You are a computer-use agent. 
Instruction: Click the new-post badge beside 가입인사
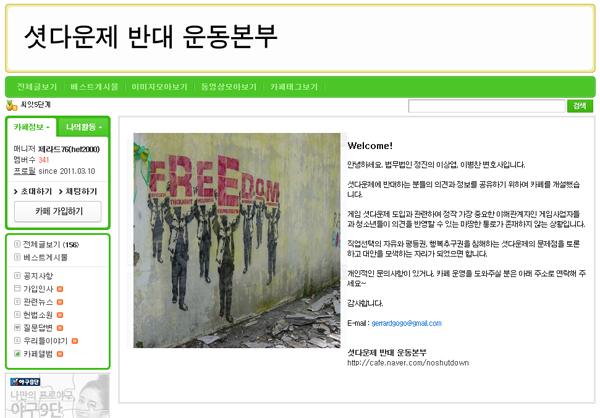[60, 289]
